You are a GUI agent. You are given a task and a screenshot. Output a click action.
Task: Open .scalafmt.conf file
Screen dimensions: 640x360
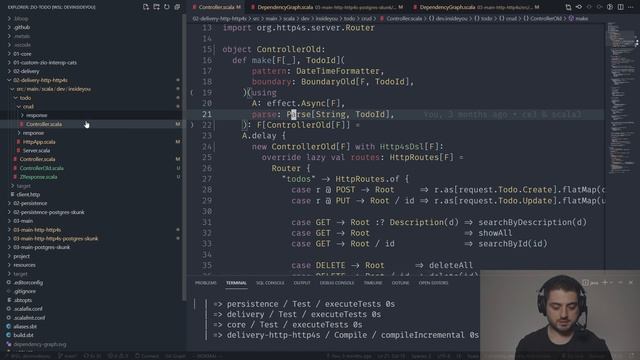(x=29, y=318)
